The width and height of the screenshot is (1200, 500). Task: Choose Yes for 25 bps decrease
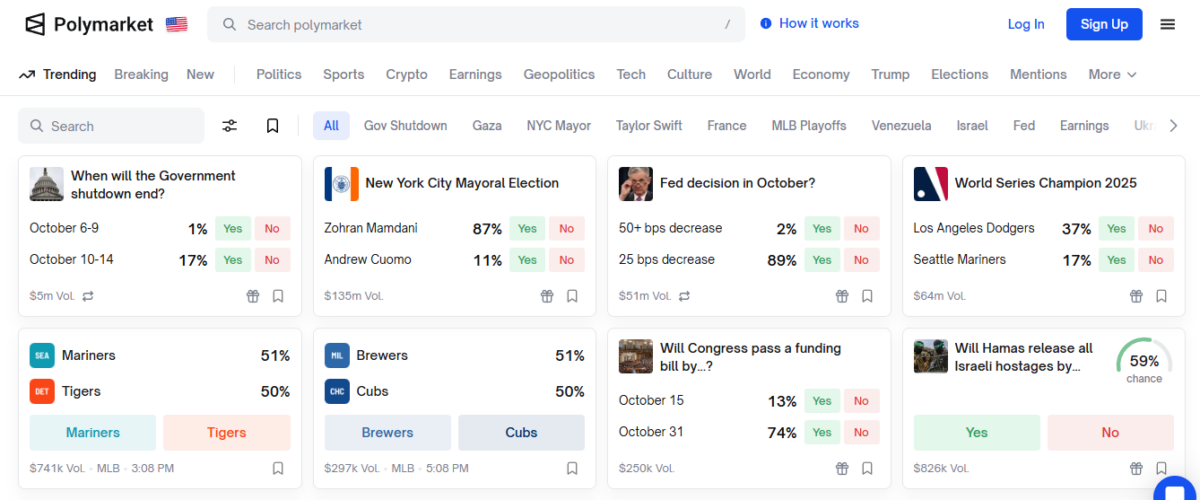coord(821,260)
